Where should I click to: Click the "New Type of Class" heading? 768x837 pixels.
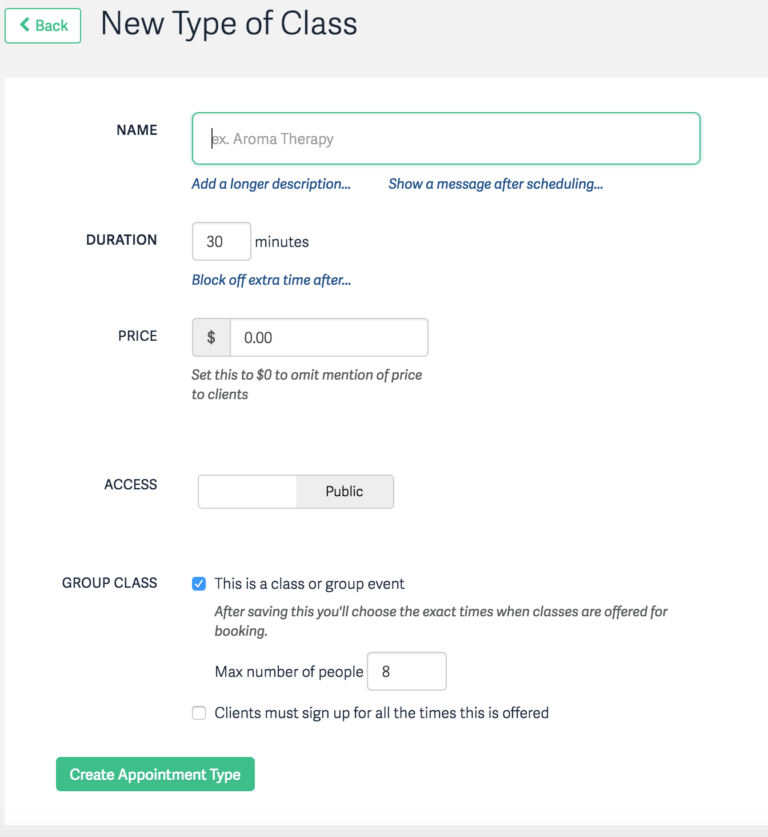pyautogui.click(x=228, y=24)
